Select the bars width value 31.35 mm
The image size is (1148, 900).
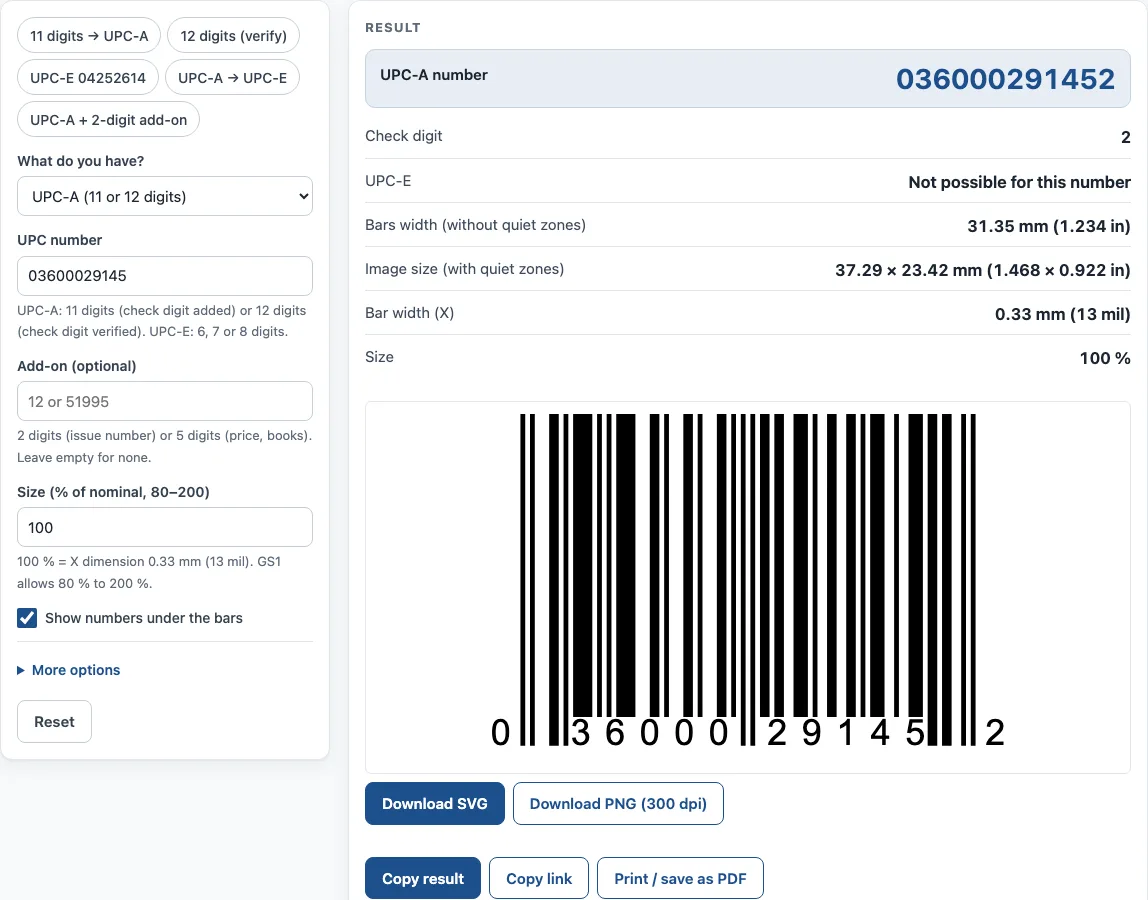tap(1048, 226)
